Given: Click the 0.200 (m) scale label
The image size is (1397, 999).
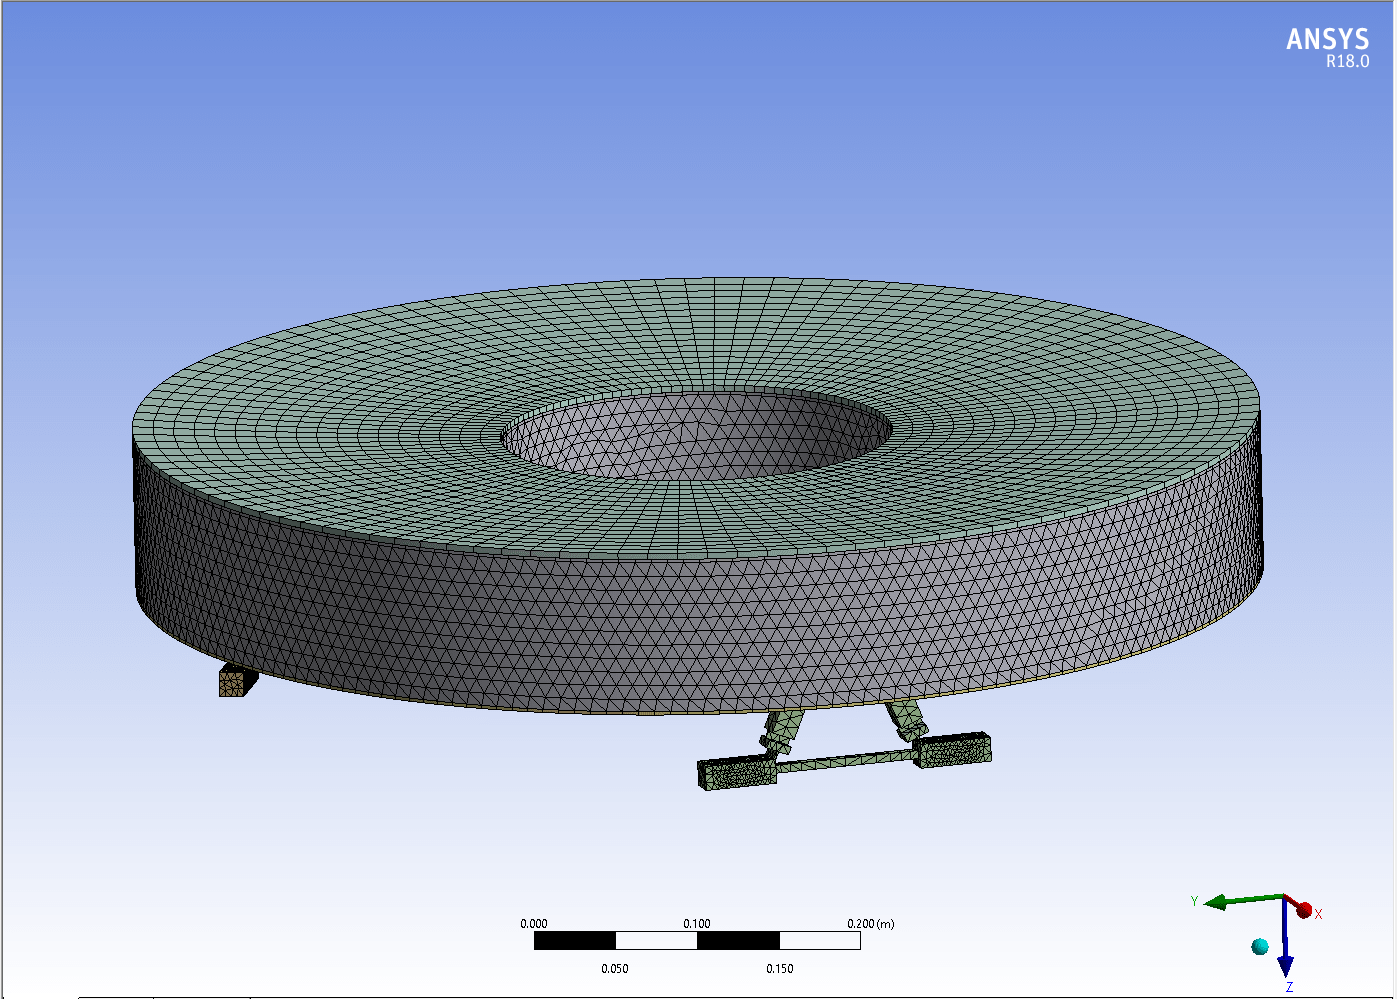Looking at the screenshot, I should pyautogui.click(x=870, y=924).
